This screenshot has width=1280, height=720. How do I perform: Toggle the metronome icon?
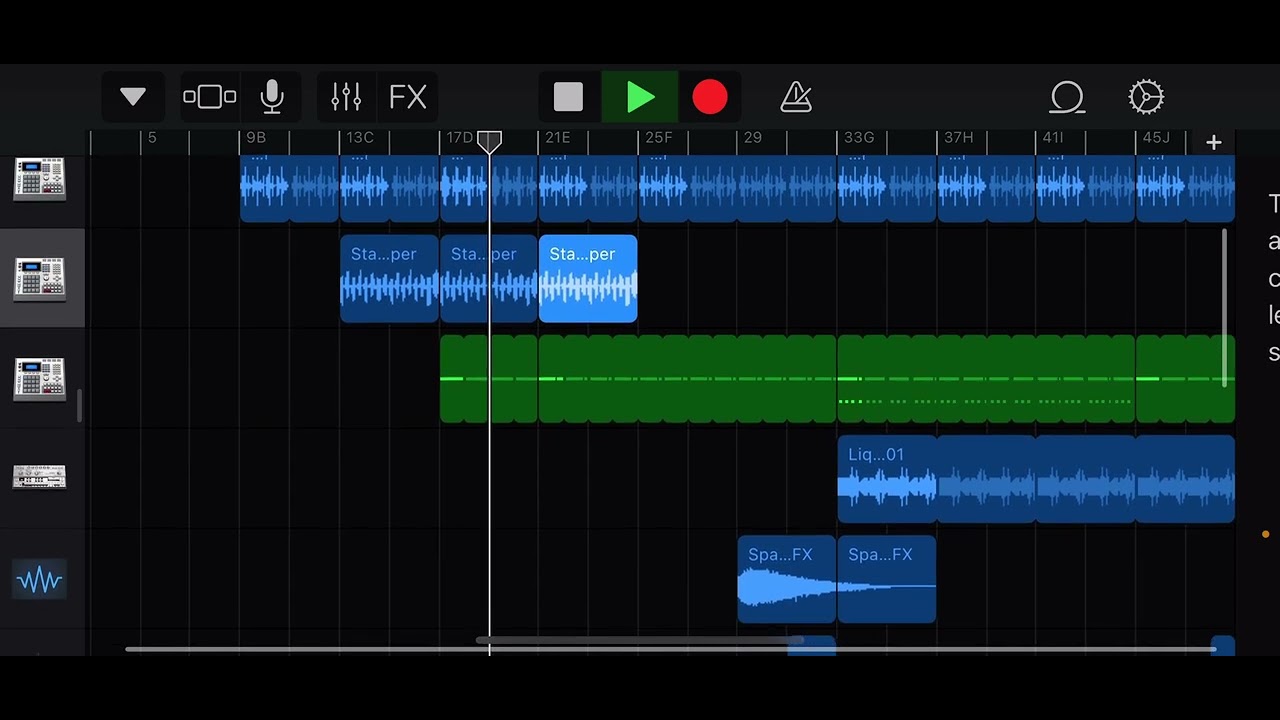click(796, 97)
